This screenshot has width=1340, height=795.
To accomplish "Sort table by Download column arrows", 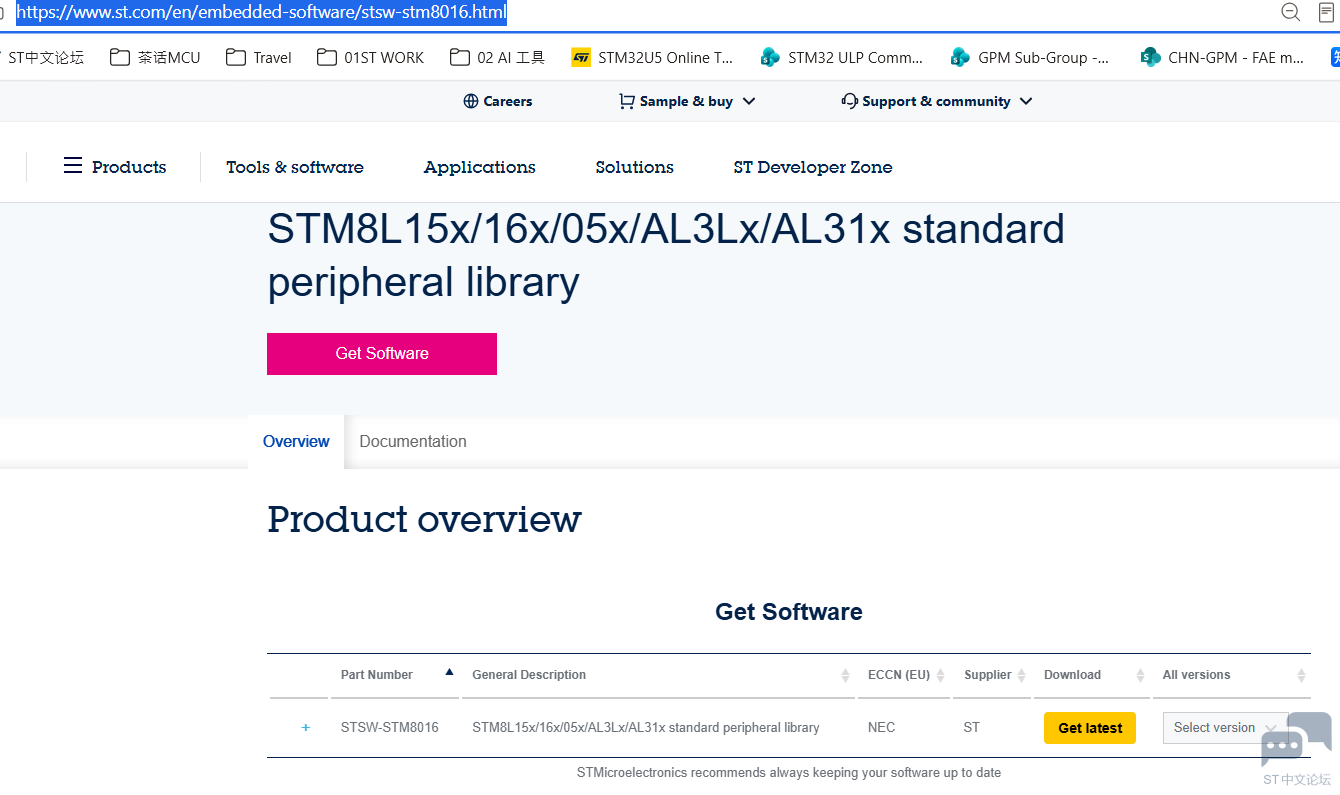I will click(x=1140, y=675).
